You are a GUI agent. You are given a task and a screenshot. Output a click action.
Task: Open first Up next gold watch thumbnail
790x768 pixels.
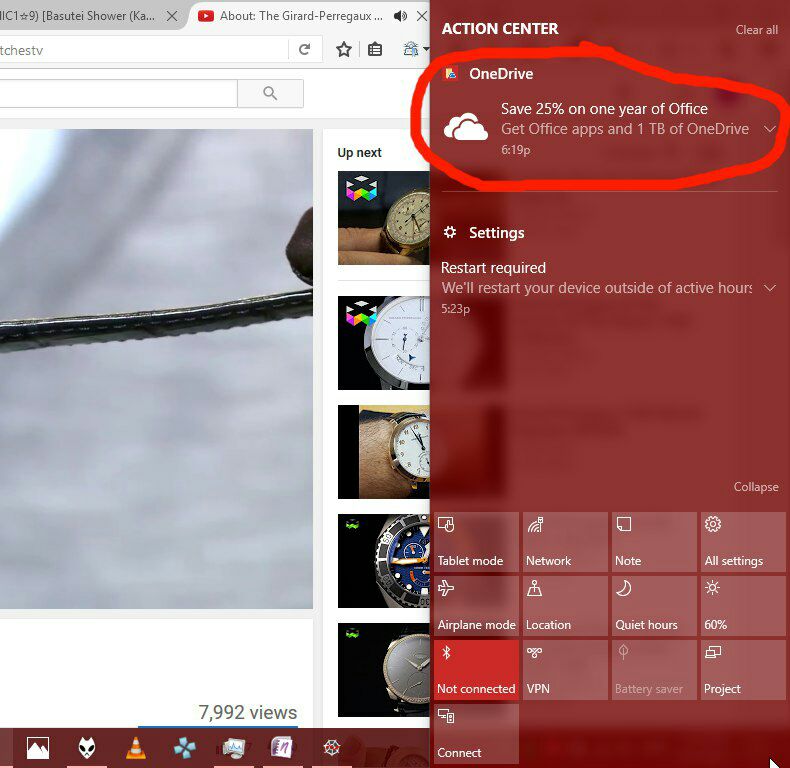tap(383, 218)
